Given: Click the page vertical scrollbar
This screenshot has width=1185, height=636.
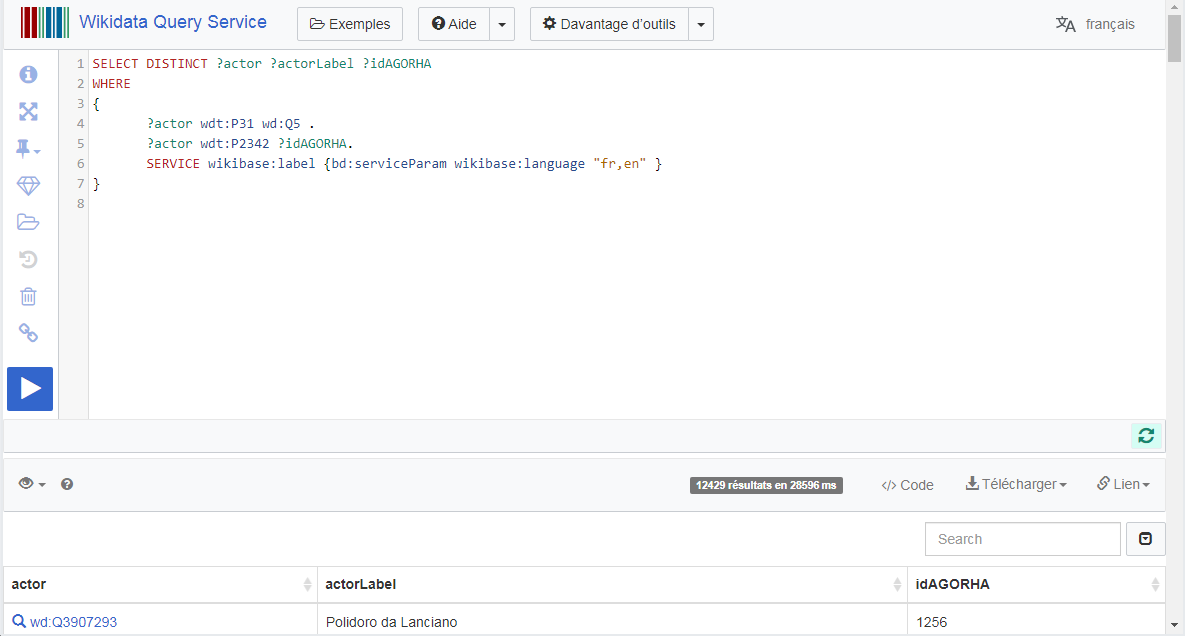Looking at the screenshot, I should point(1174,38).
